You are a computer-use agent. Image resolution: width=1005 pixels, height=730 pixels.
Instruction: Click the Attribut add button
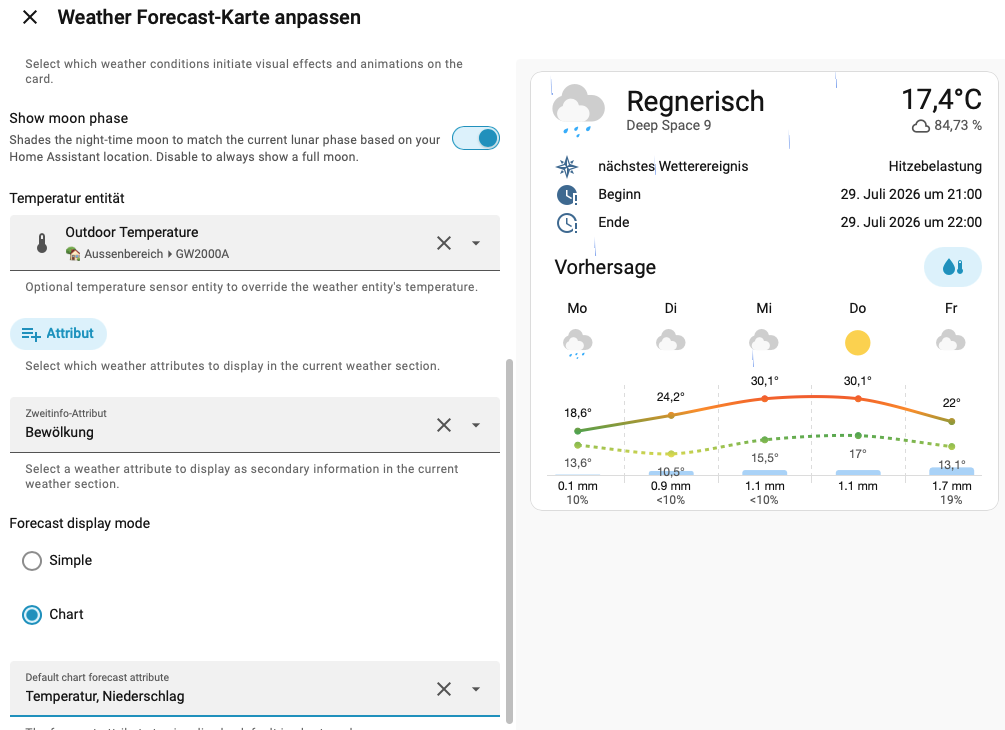tap(58, 334)
